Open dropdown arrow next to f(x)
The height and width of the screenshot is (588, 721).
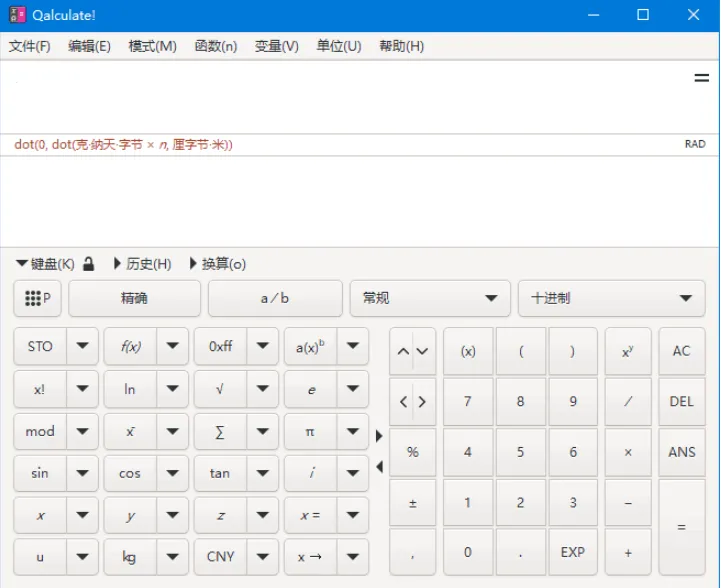click(x=172, y=346)
